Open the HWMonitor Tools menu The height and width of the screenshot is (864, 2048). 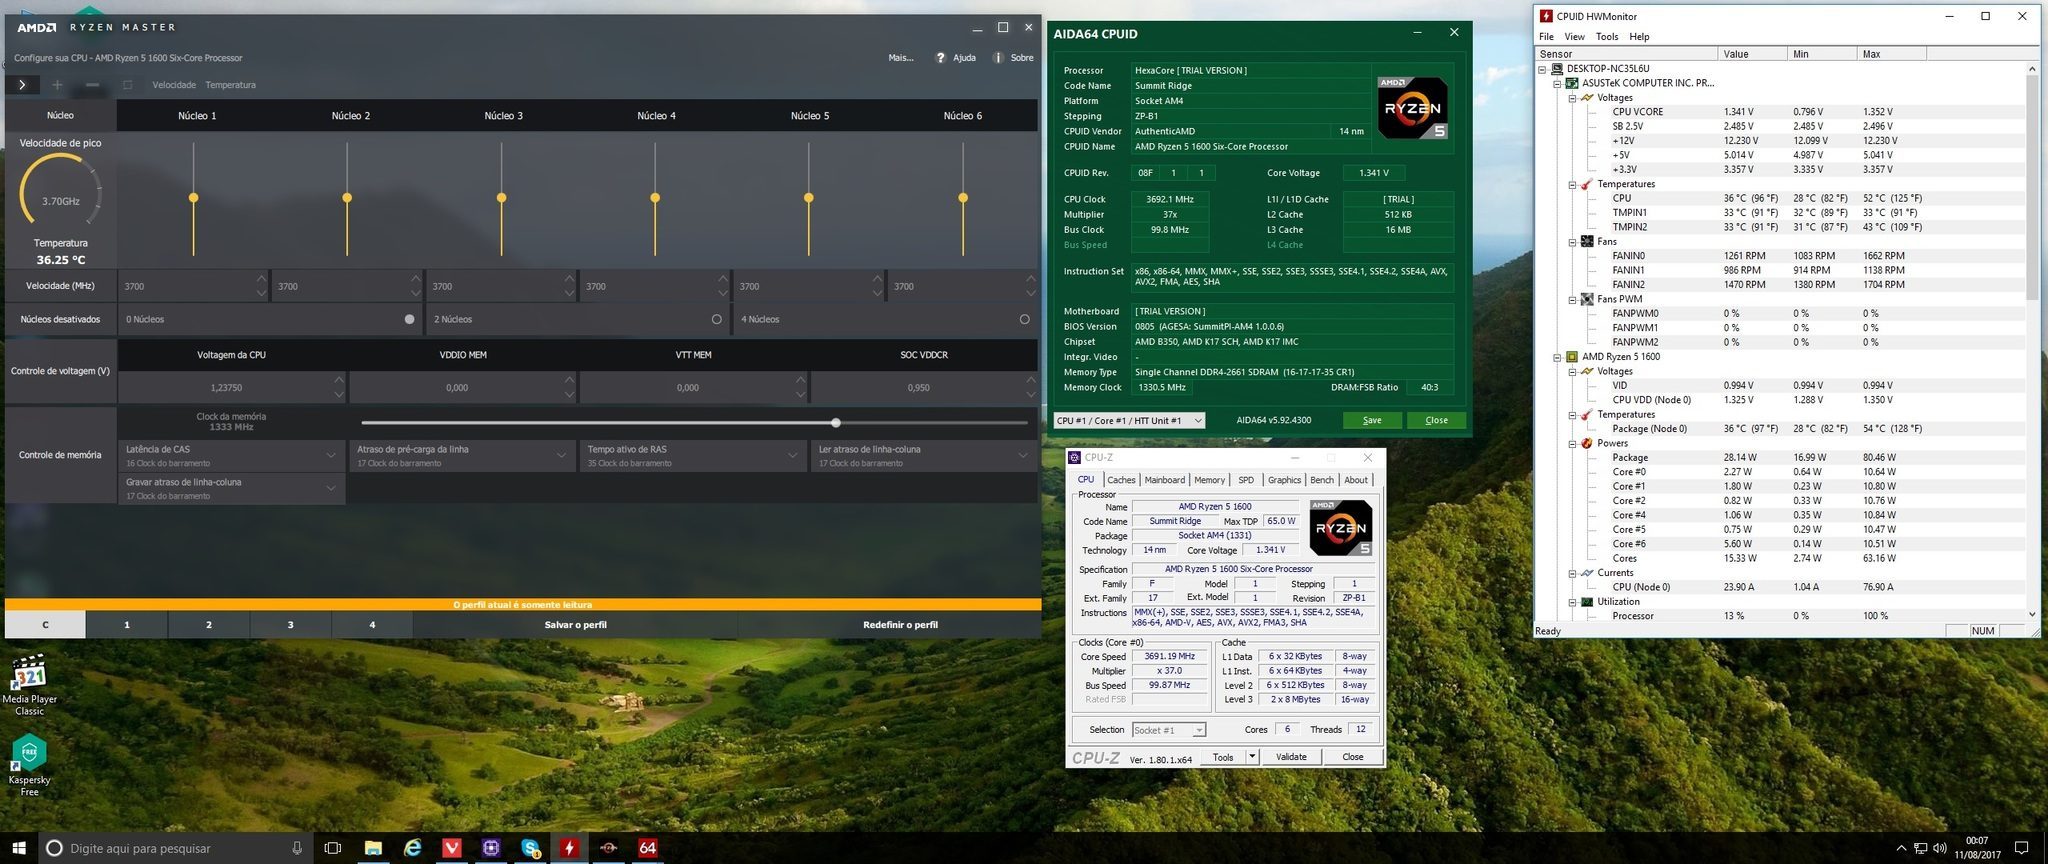1607,37
